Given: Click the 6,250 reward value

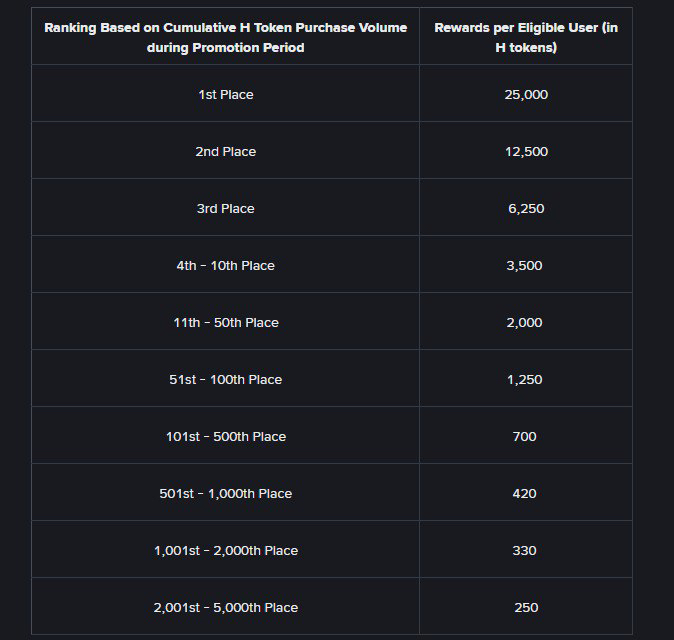Looking at the screenshot, I should point(526,209).
